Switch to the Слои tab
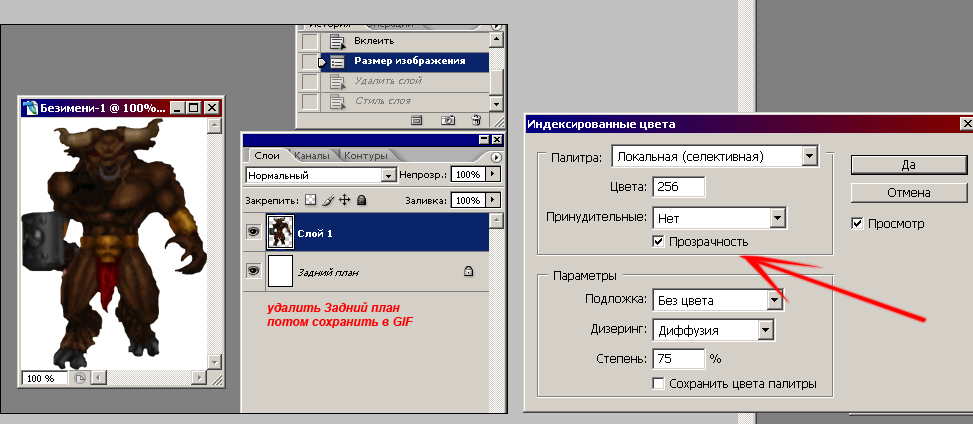Screen dimensions: 973x424 pyautogui.click(x=267, y=156)
